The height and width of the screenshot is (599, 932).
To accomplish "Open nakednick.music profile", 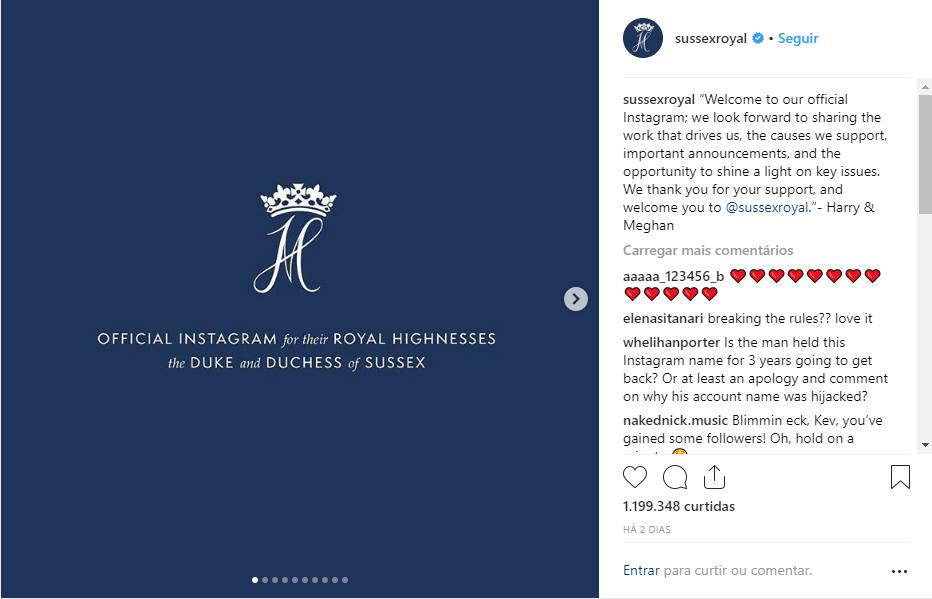I will 675,421.
